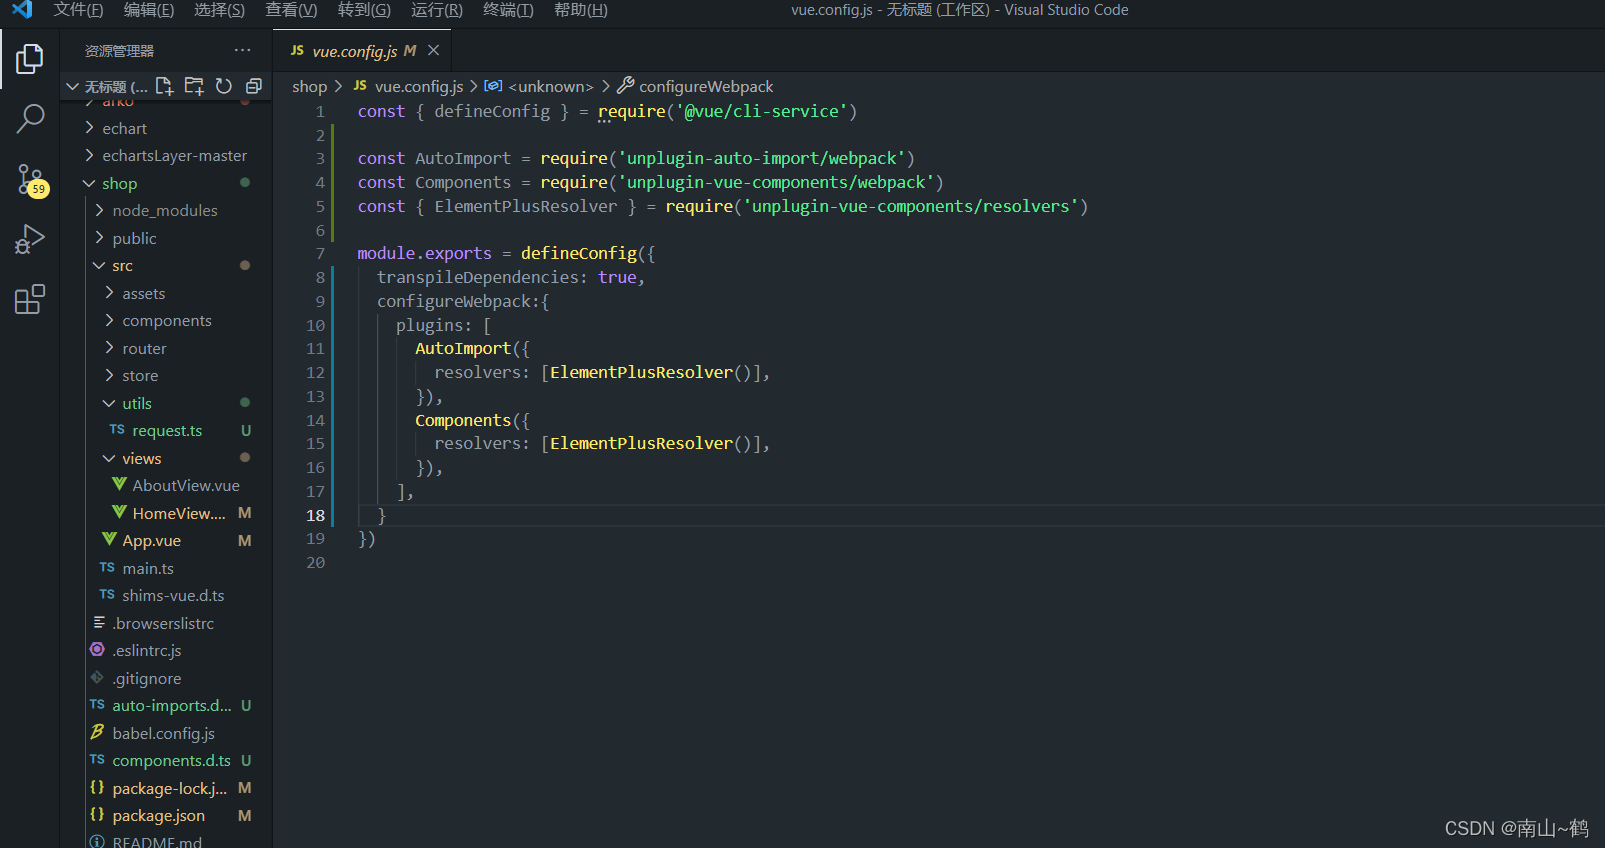Click the wrench icon in breadcrumb
The image size is (1605, 848).
(625, 86)
